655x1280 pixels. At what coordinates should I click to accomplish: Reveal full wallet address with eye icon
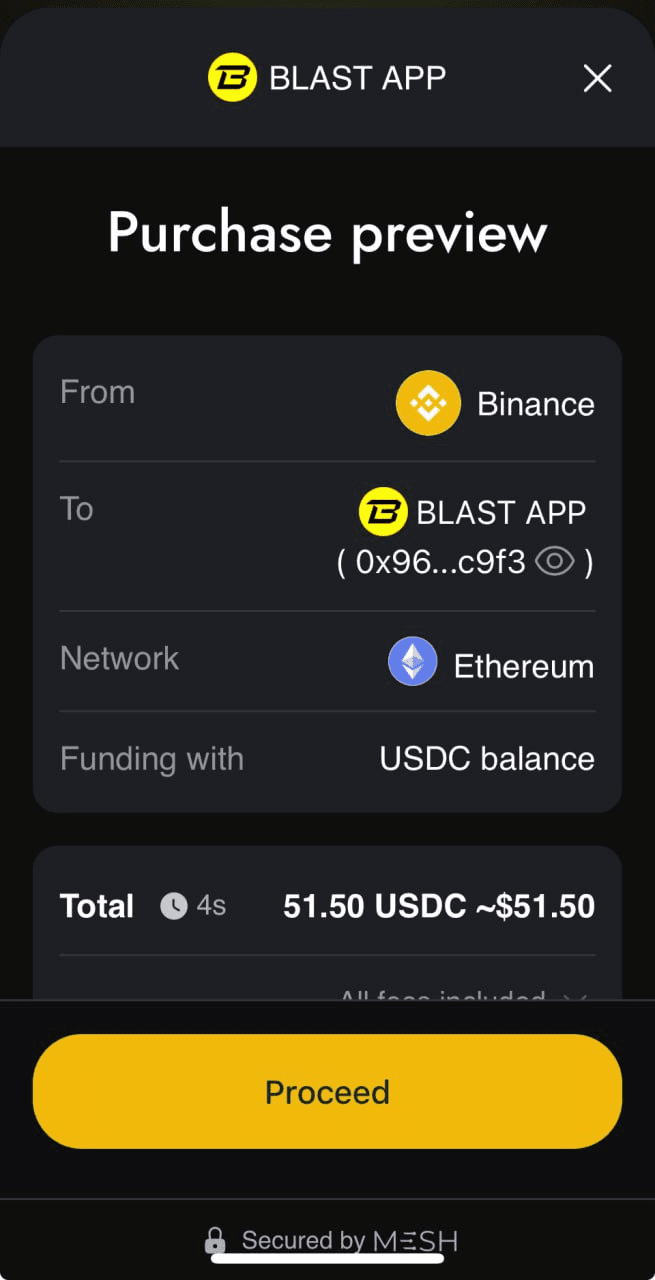coord(554,562)
